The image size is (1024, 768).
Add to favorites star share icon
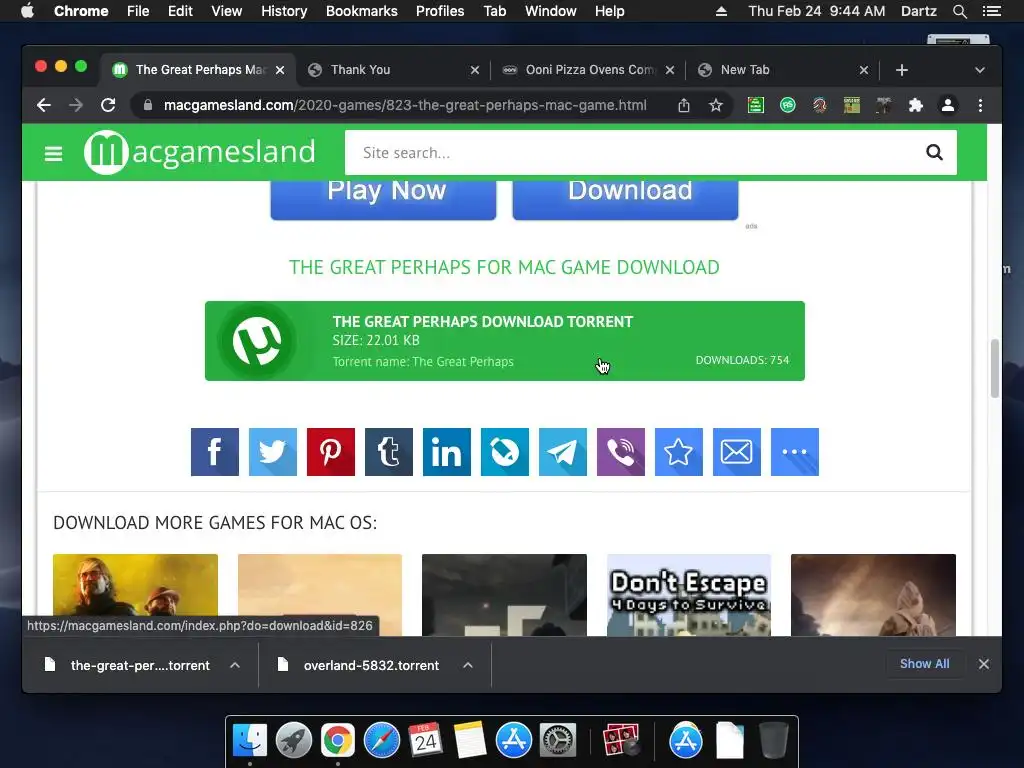(679, 452)
